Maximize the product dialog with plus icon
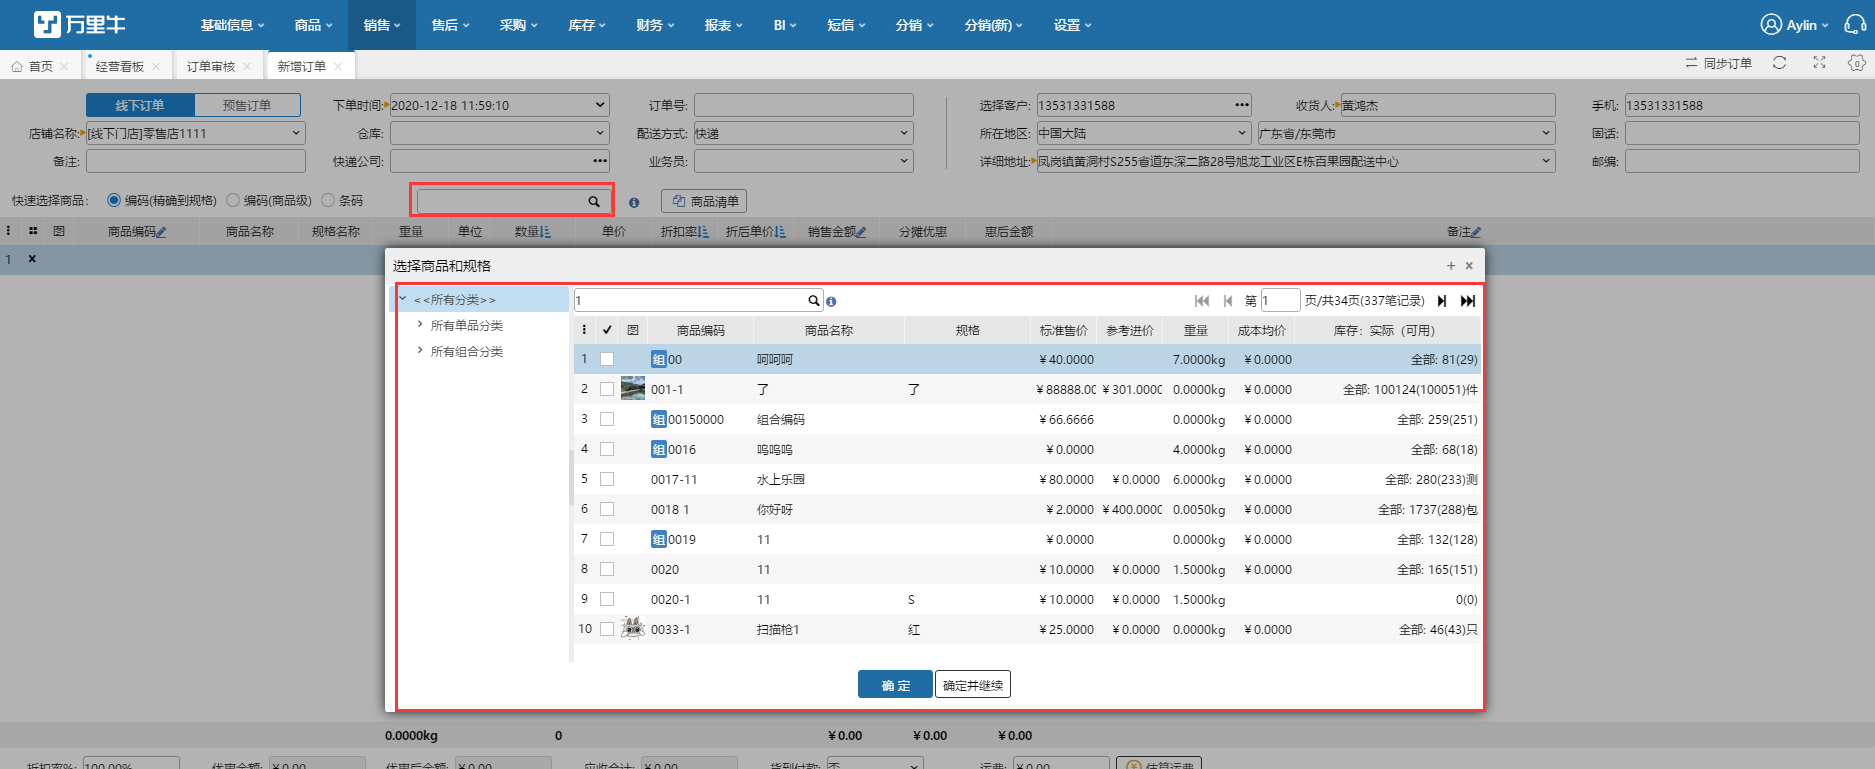The image size is (1875, 769). coord(1451,266)
